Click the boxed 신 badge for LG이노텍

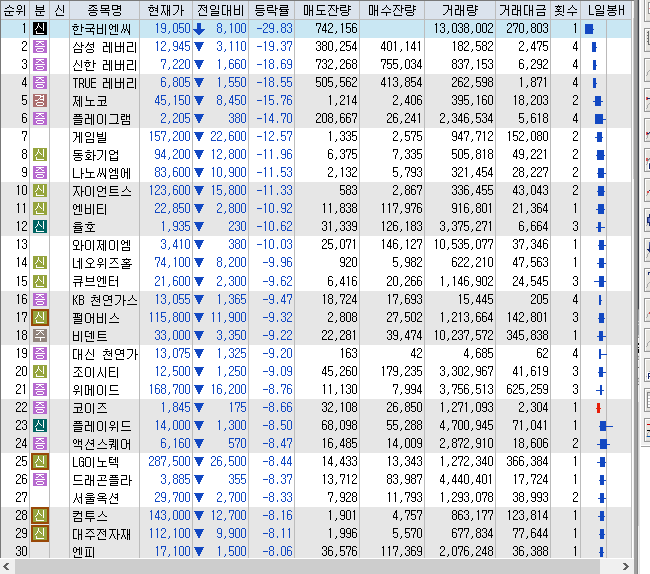coord(40,461)
